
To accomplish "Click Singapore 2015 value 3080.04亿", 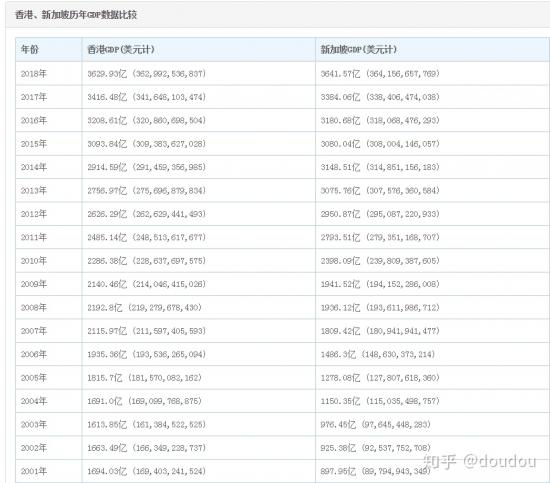I will point(340,144).
